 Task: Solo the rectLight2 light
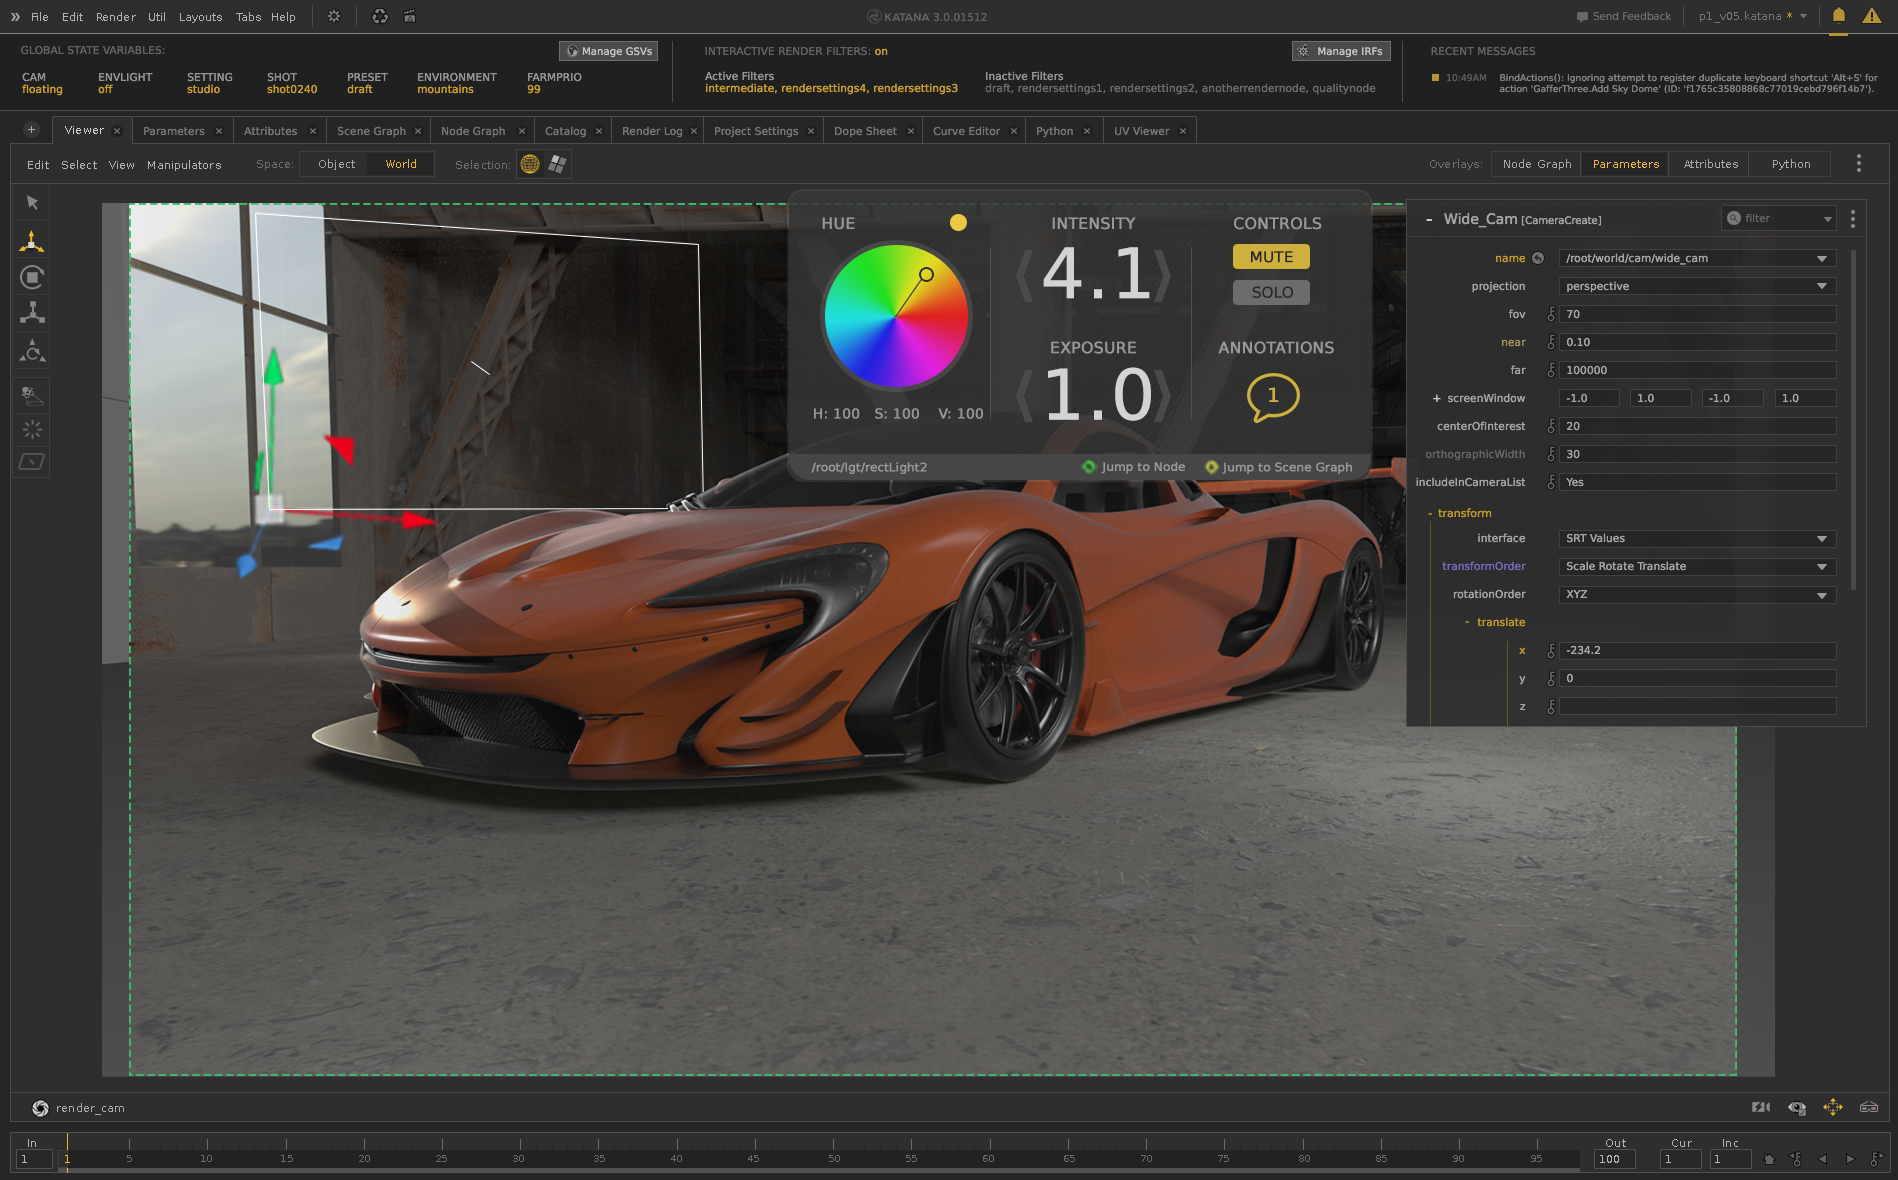click(x=1271, y=293)
